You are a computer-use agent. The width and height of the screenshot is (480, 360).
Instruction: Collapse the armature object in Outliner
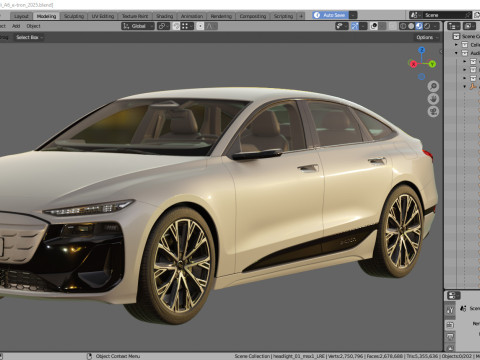[x=465, y=87]
